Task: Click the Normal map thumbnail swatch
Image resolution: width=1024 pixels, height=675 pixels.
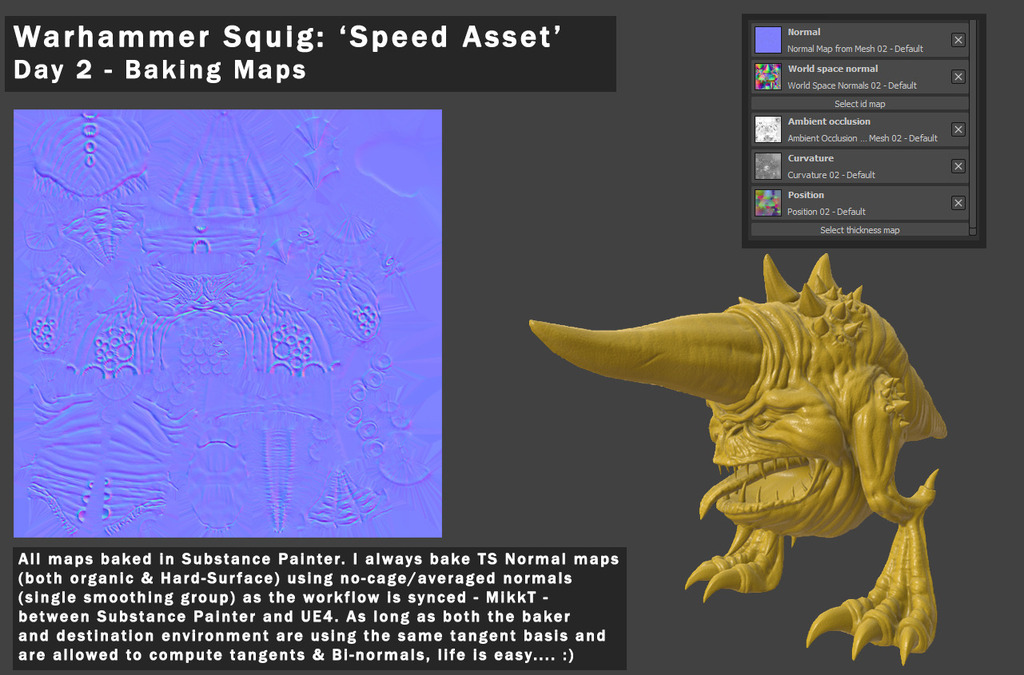Action: [768, 40]
